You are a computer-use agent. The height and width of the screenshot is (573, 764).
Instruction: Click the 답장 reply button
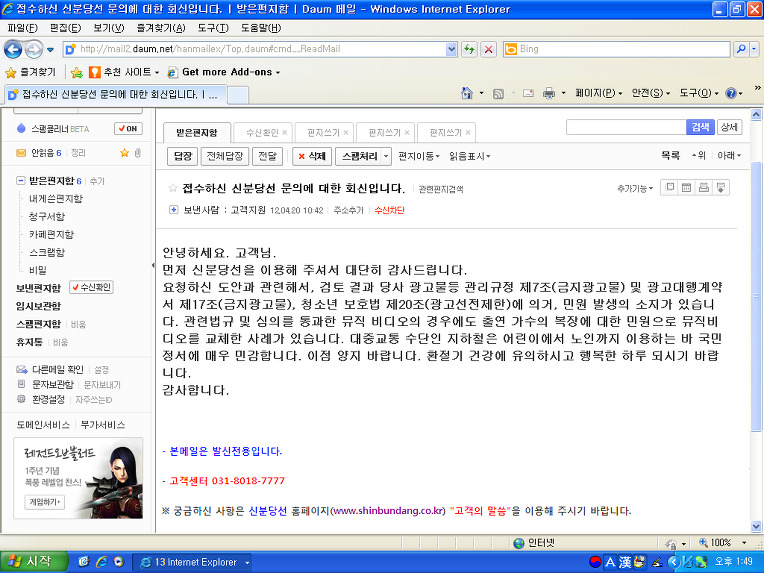pyautogui.click(x=182, y=156)
